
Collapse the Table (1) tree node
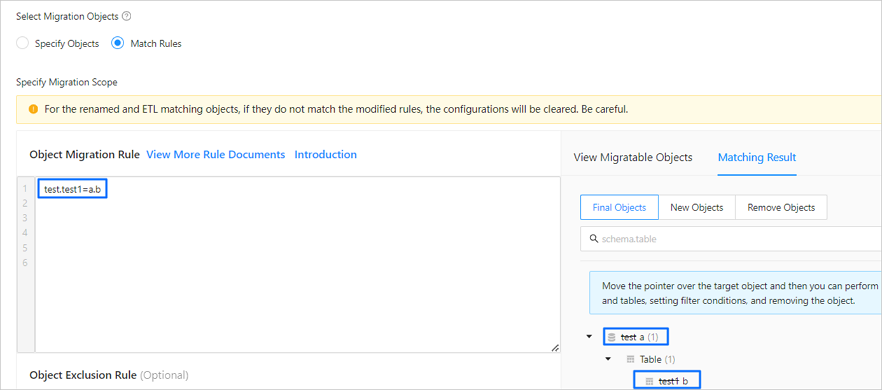(608, 358)
